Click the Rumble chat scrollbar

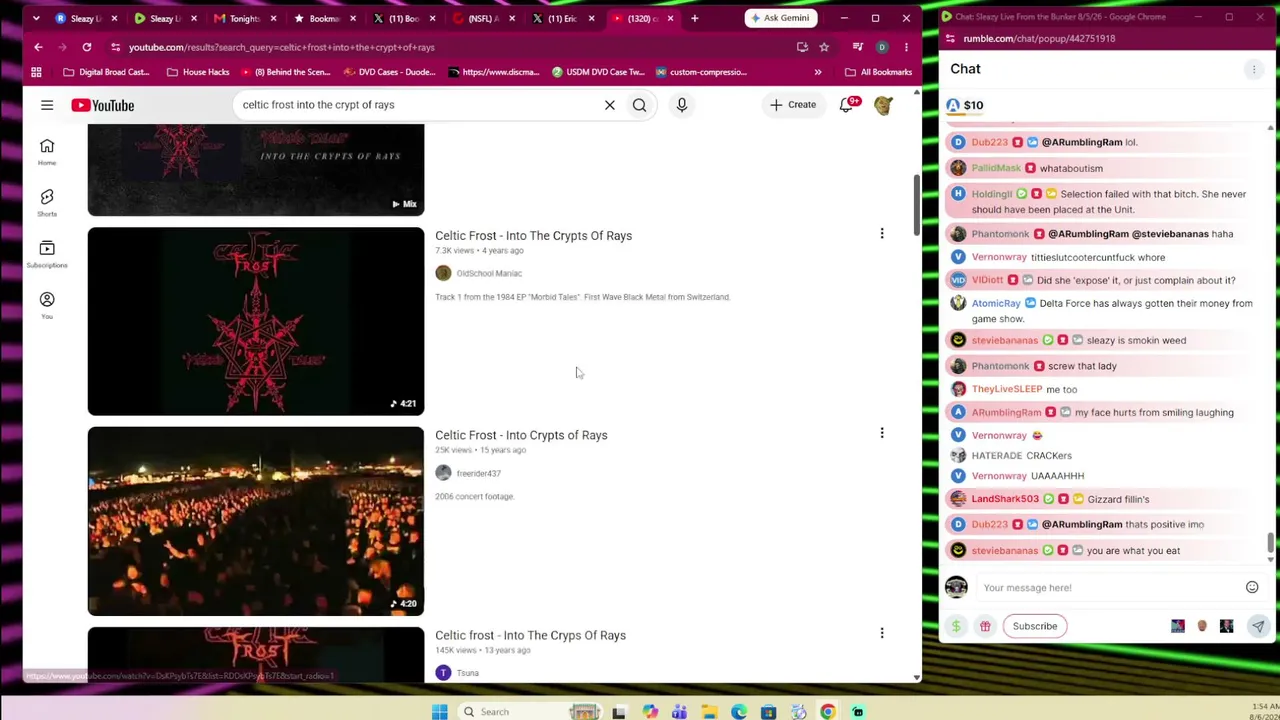1270,545
